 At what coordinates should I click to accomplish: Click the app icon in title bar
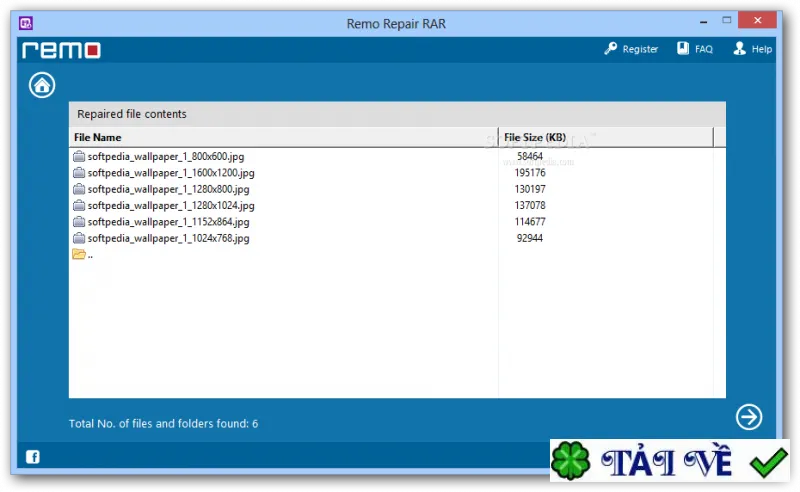26,23
